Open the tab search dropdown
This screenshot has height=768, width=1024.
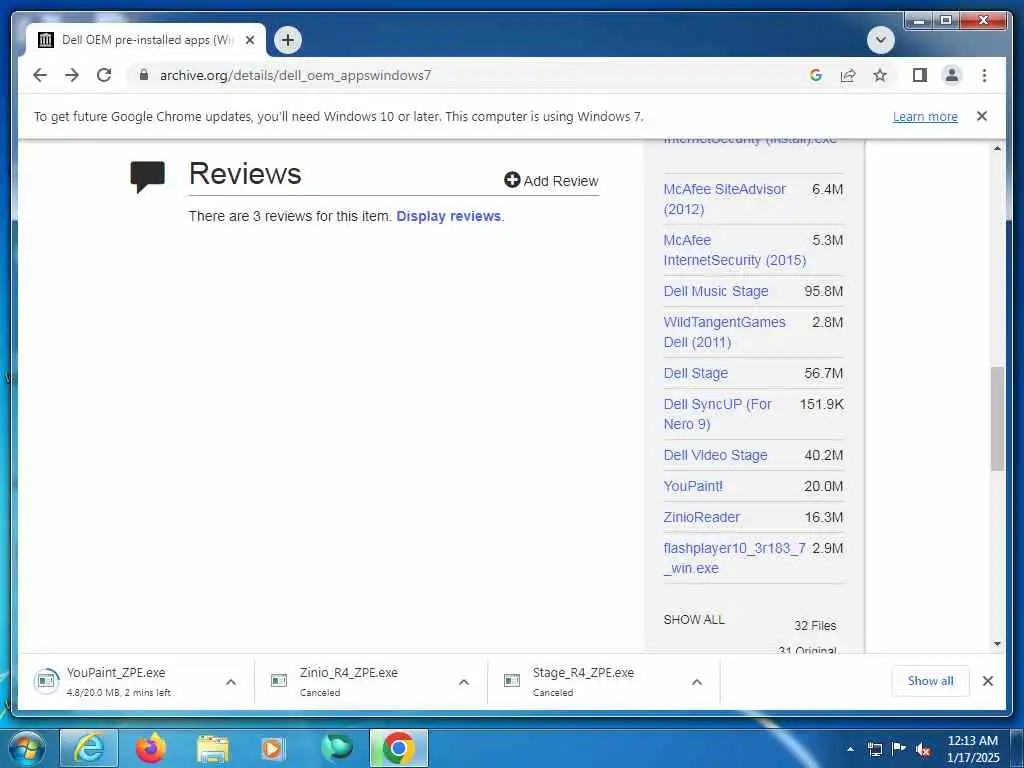[x=880, y=40]
